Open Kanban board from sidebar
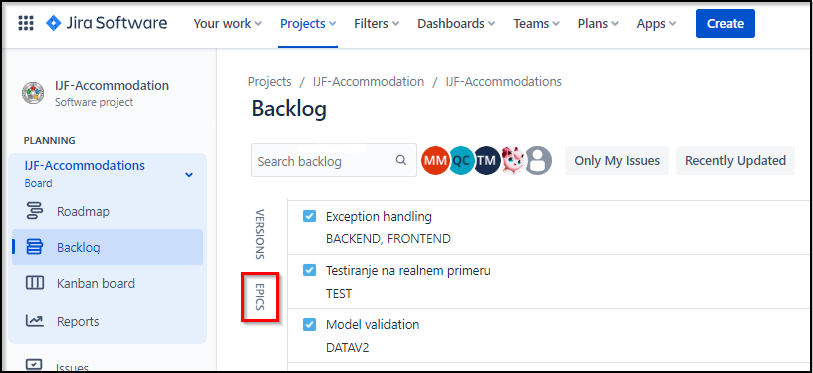 click(95, 283)
